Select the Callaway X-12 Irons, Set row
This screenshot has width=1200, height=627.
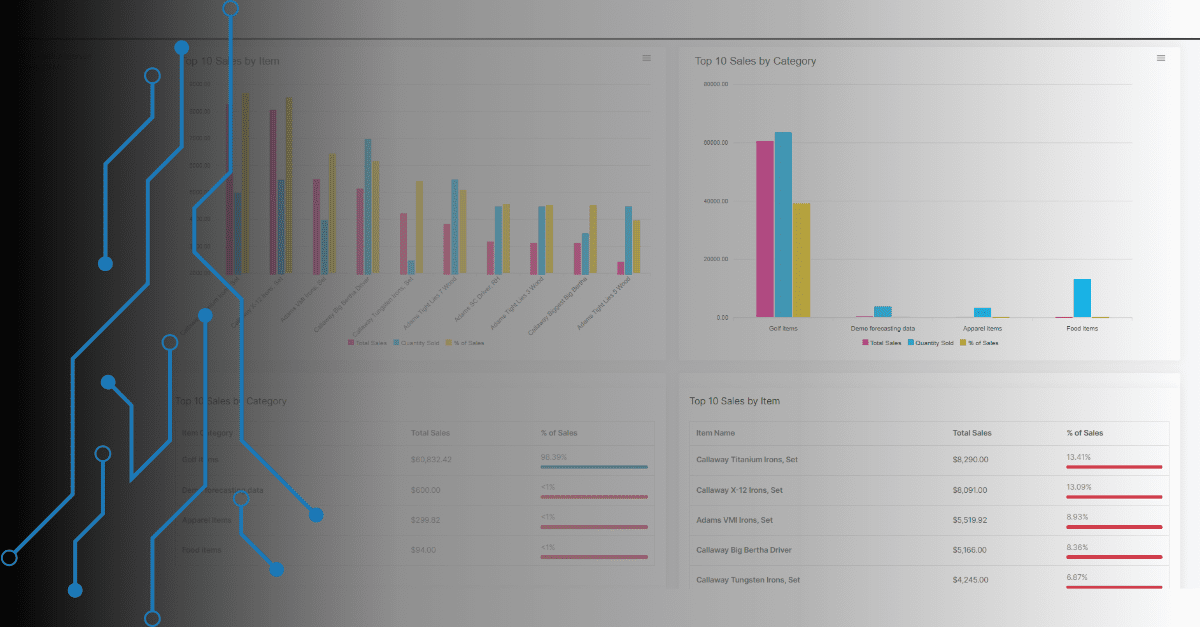(x=739, y=490)
